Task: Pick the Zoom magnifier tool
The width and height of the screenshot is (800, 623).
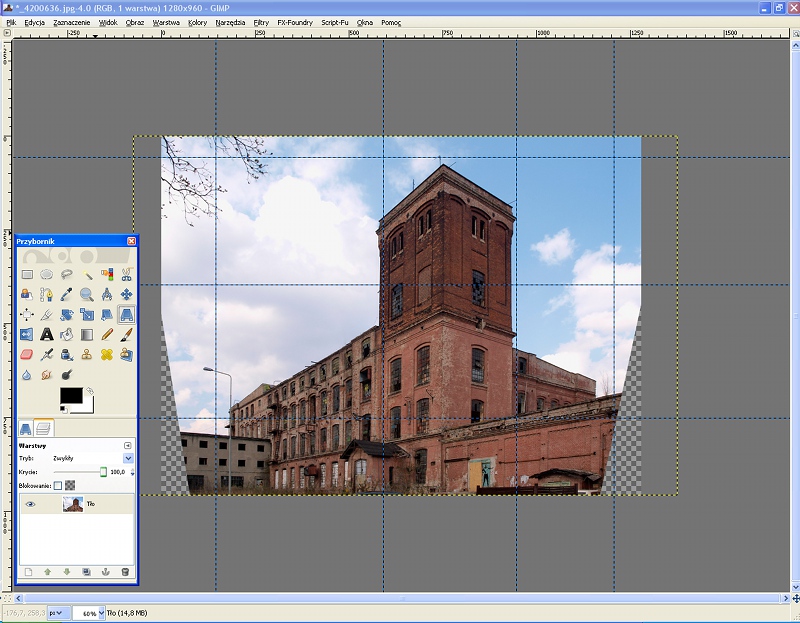Action: (x=86, y=294)
